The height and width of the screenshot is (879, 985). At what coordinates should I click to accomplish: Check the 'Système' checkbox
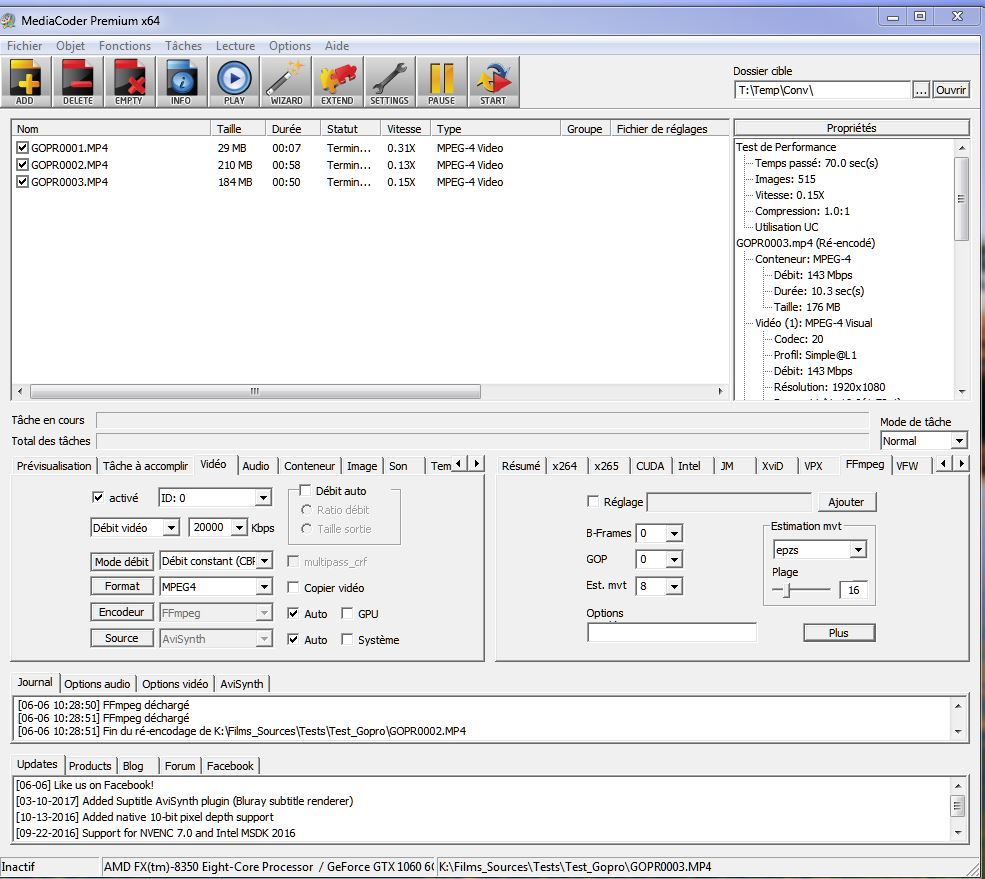(347, 639)
